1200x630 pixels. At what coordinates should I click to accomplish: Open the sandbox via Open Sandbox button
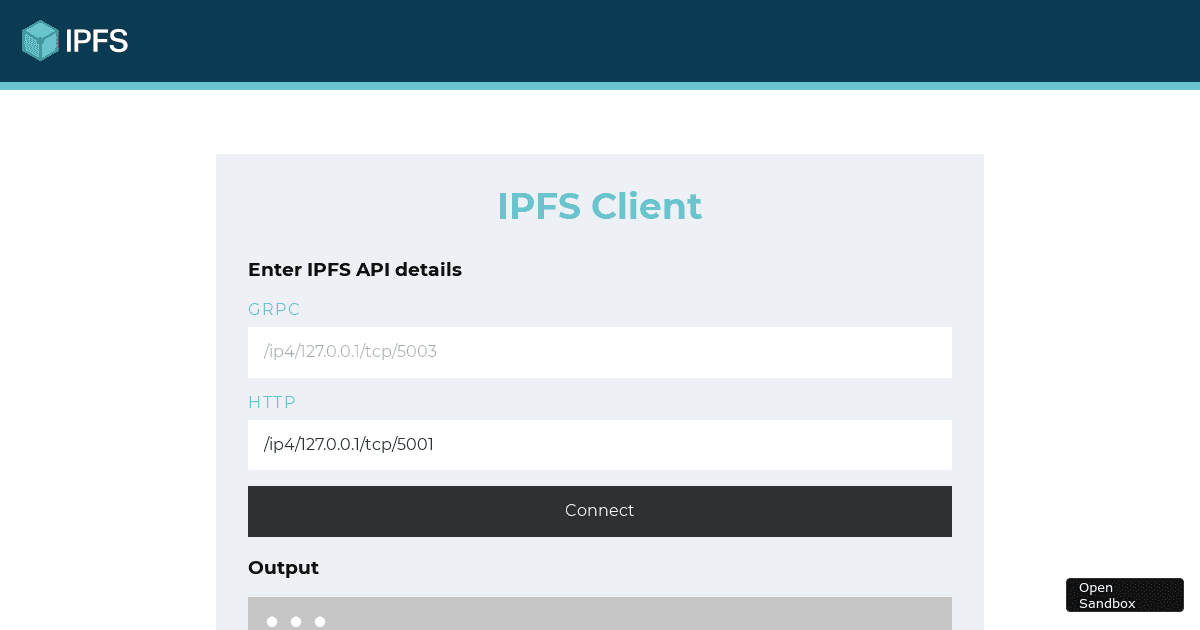pos(1124,595)
